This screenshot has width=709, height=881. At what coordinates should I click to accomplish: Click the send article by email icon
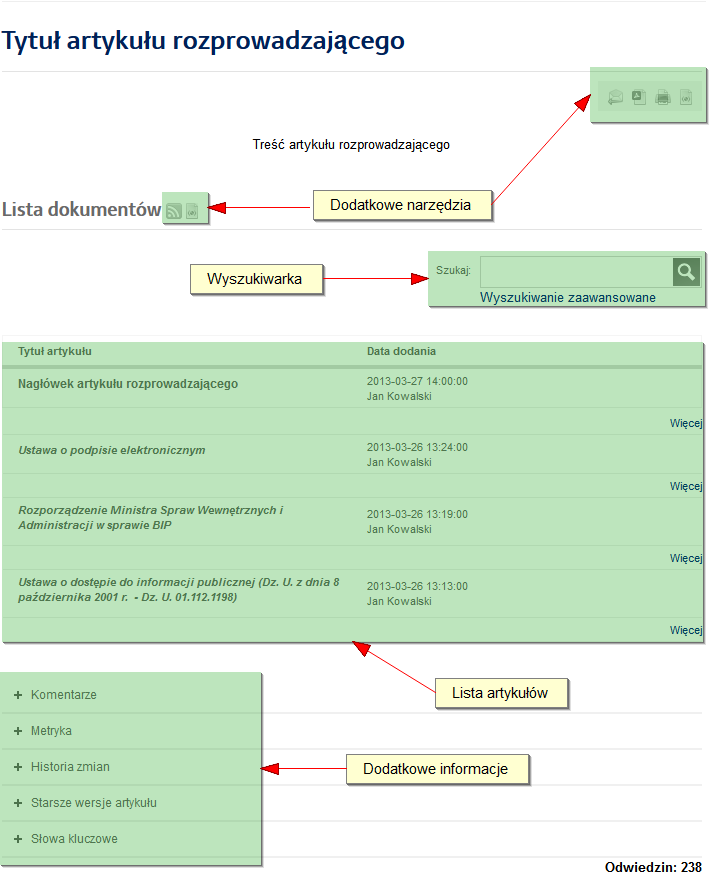coord(615,97)
